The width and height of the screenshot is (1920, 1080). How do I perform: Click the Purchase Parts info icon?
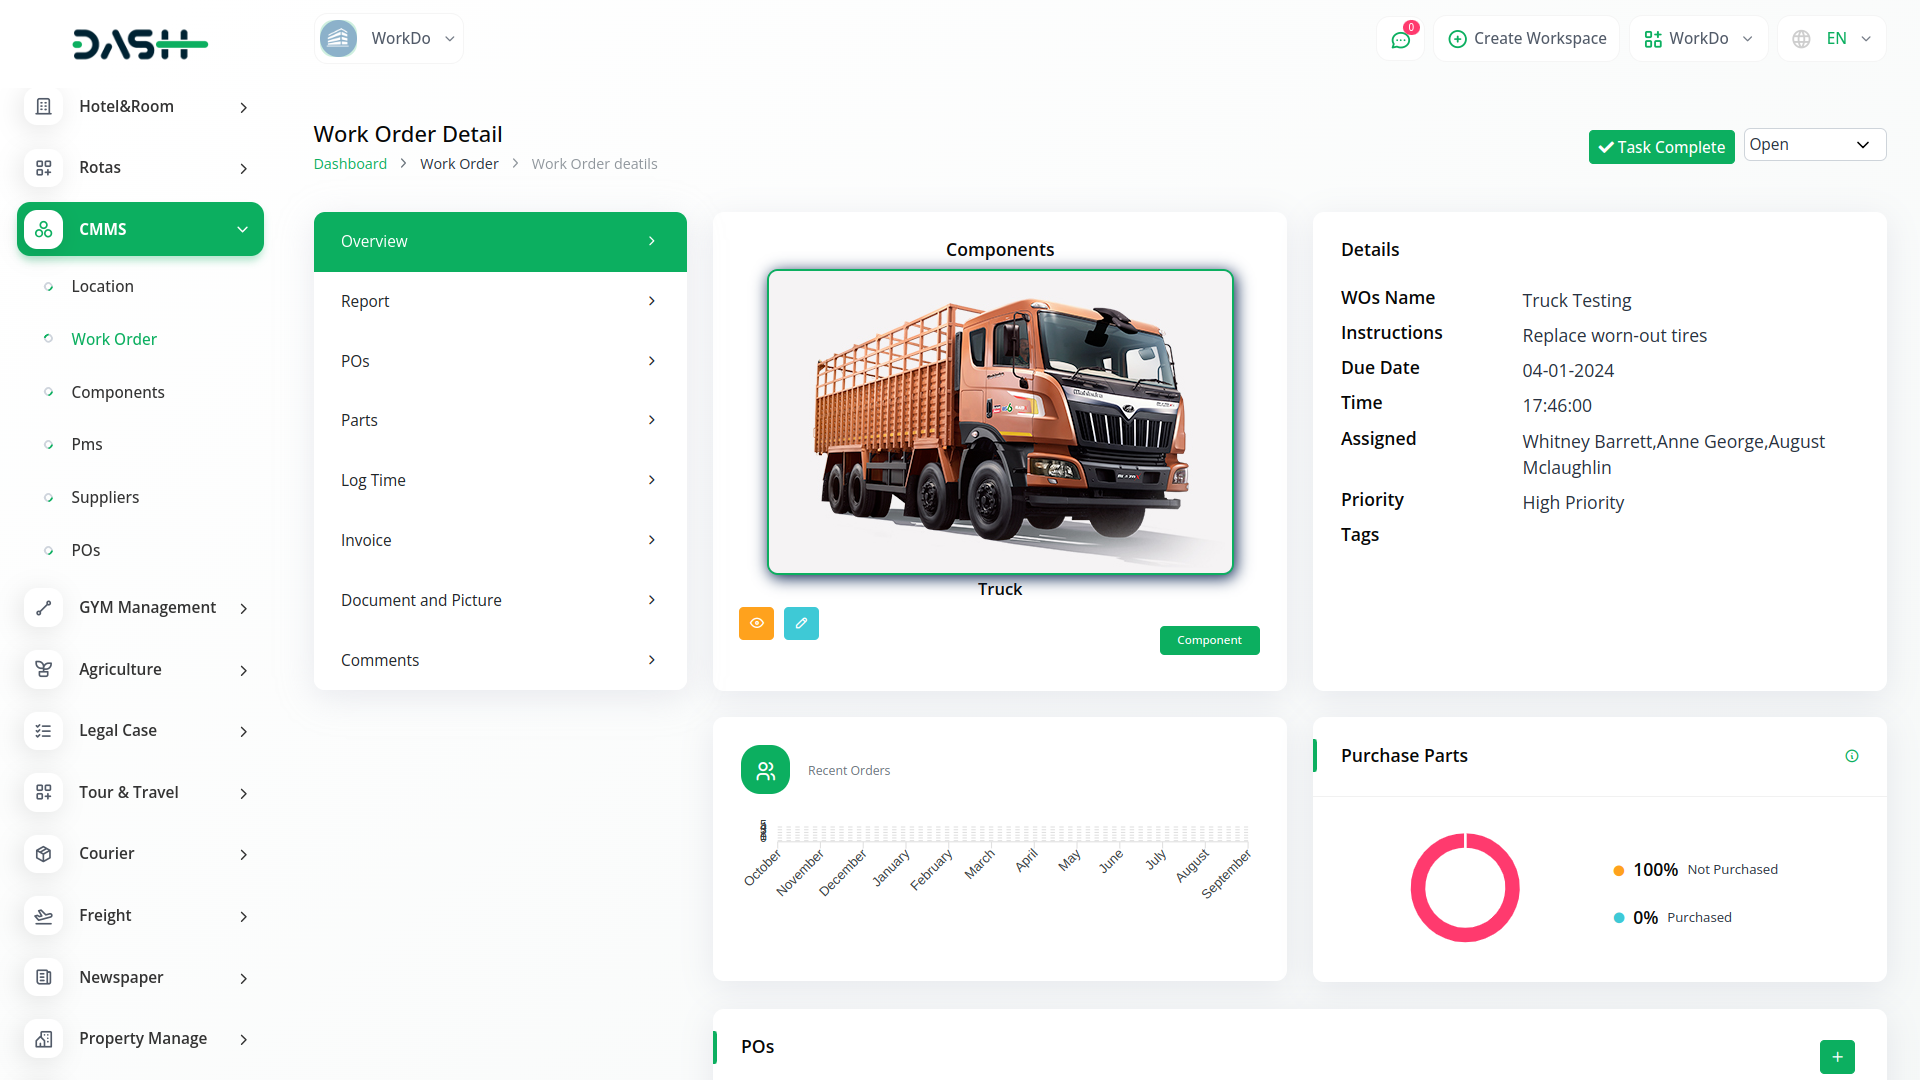[1852, 756]
